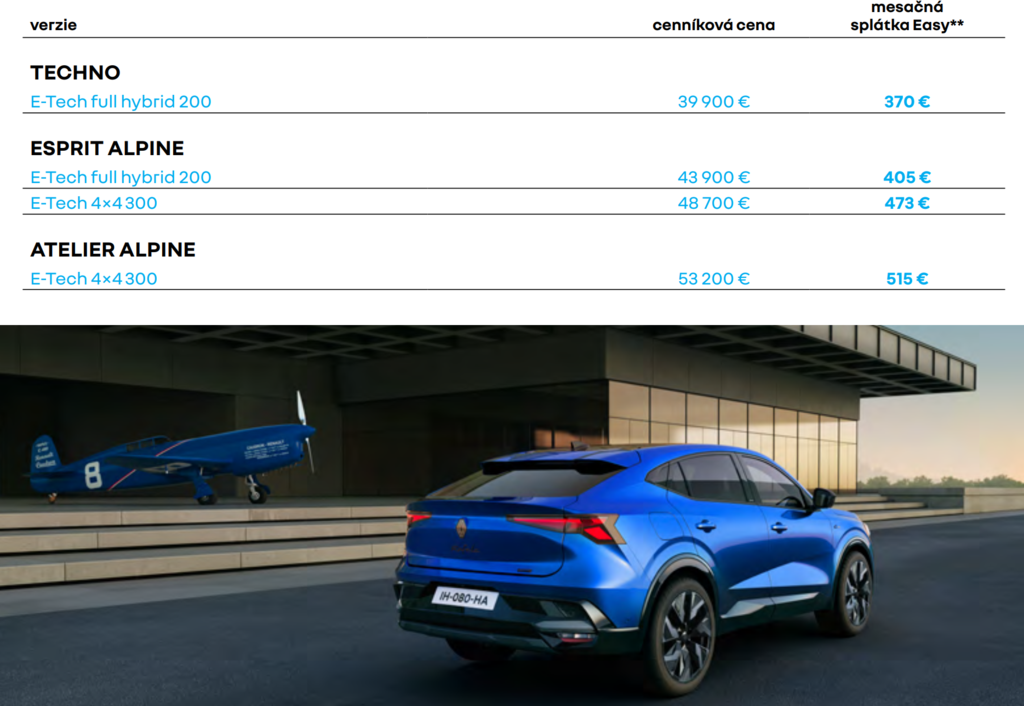
Task: Select E-Tech 4×4 300 under ATELIER ALPINE
Action: point(94,279)
